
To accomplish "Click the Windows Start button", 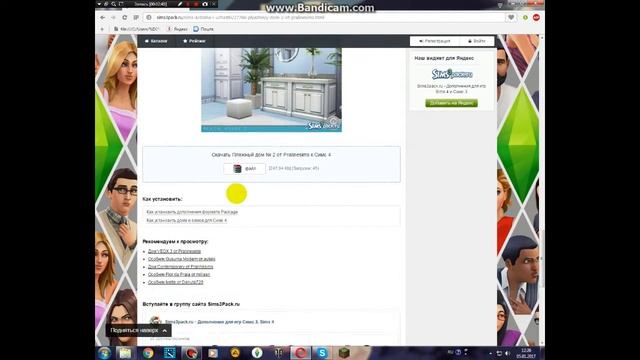I will pyautogui.click(x=104, y=353).
